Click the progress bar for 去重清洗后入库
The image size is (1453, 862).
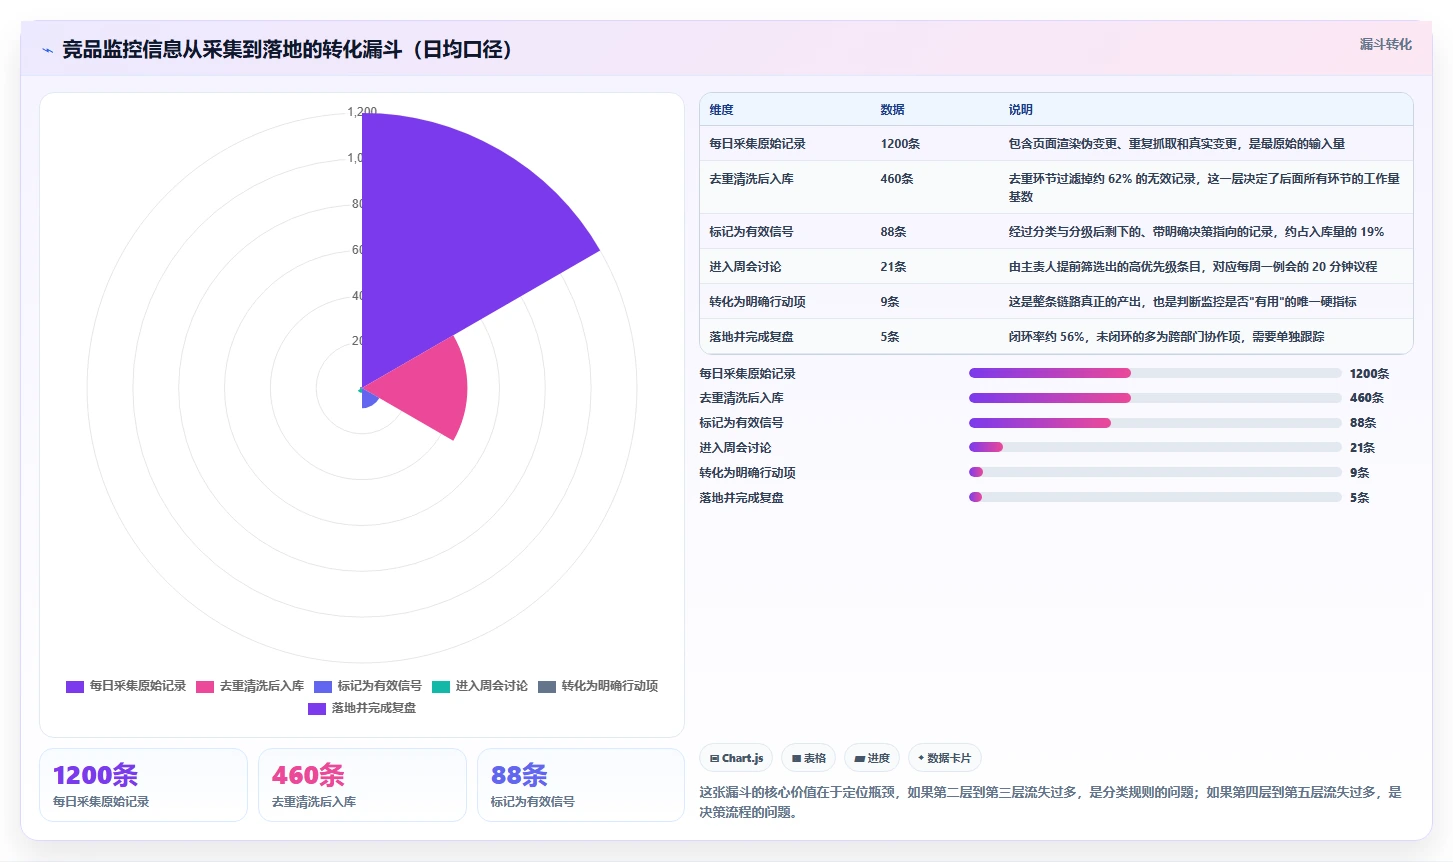coord(1155,398)
